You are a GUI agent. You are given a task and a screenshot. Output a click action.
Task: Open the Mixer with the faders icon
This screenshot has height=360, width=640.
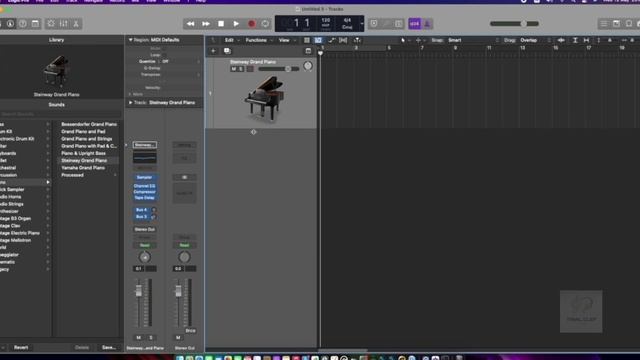coord(64,24)
